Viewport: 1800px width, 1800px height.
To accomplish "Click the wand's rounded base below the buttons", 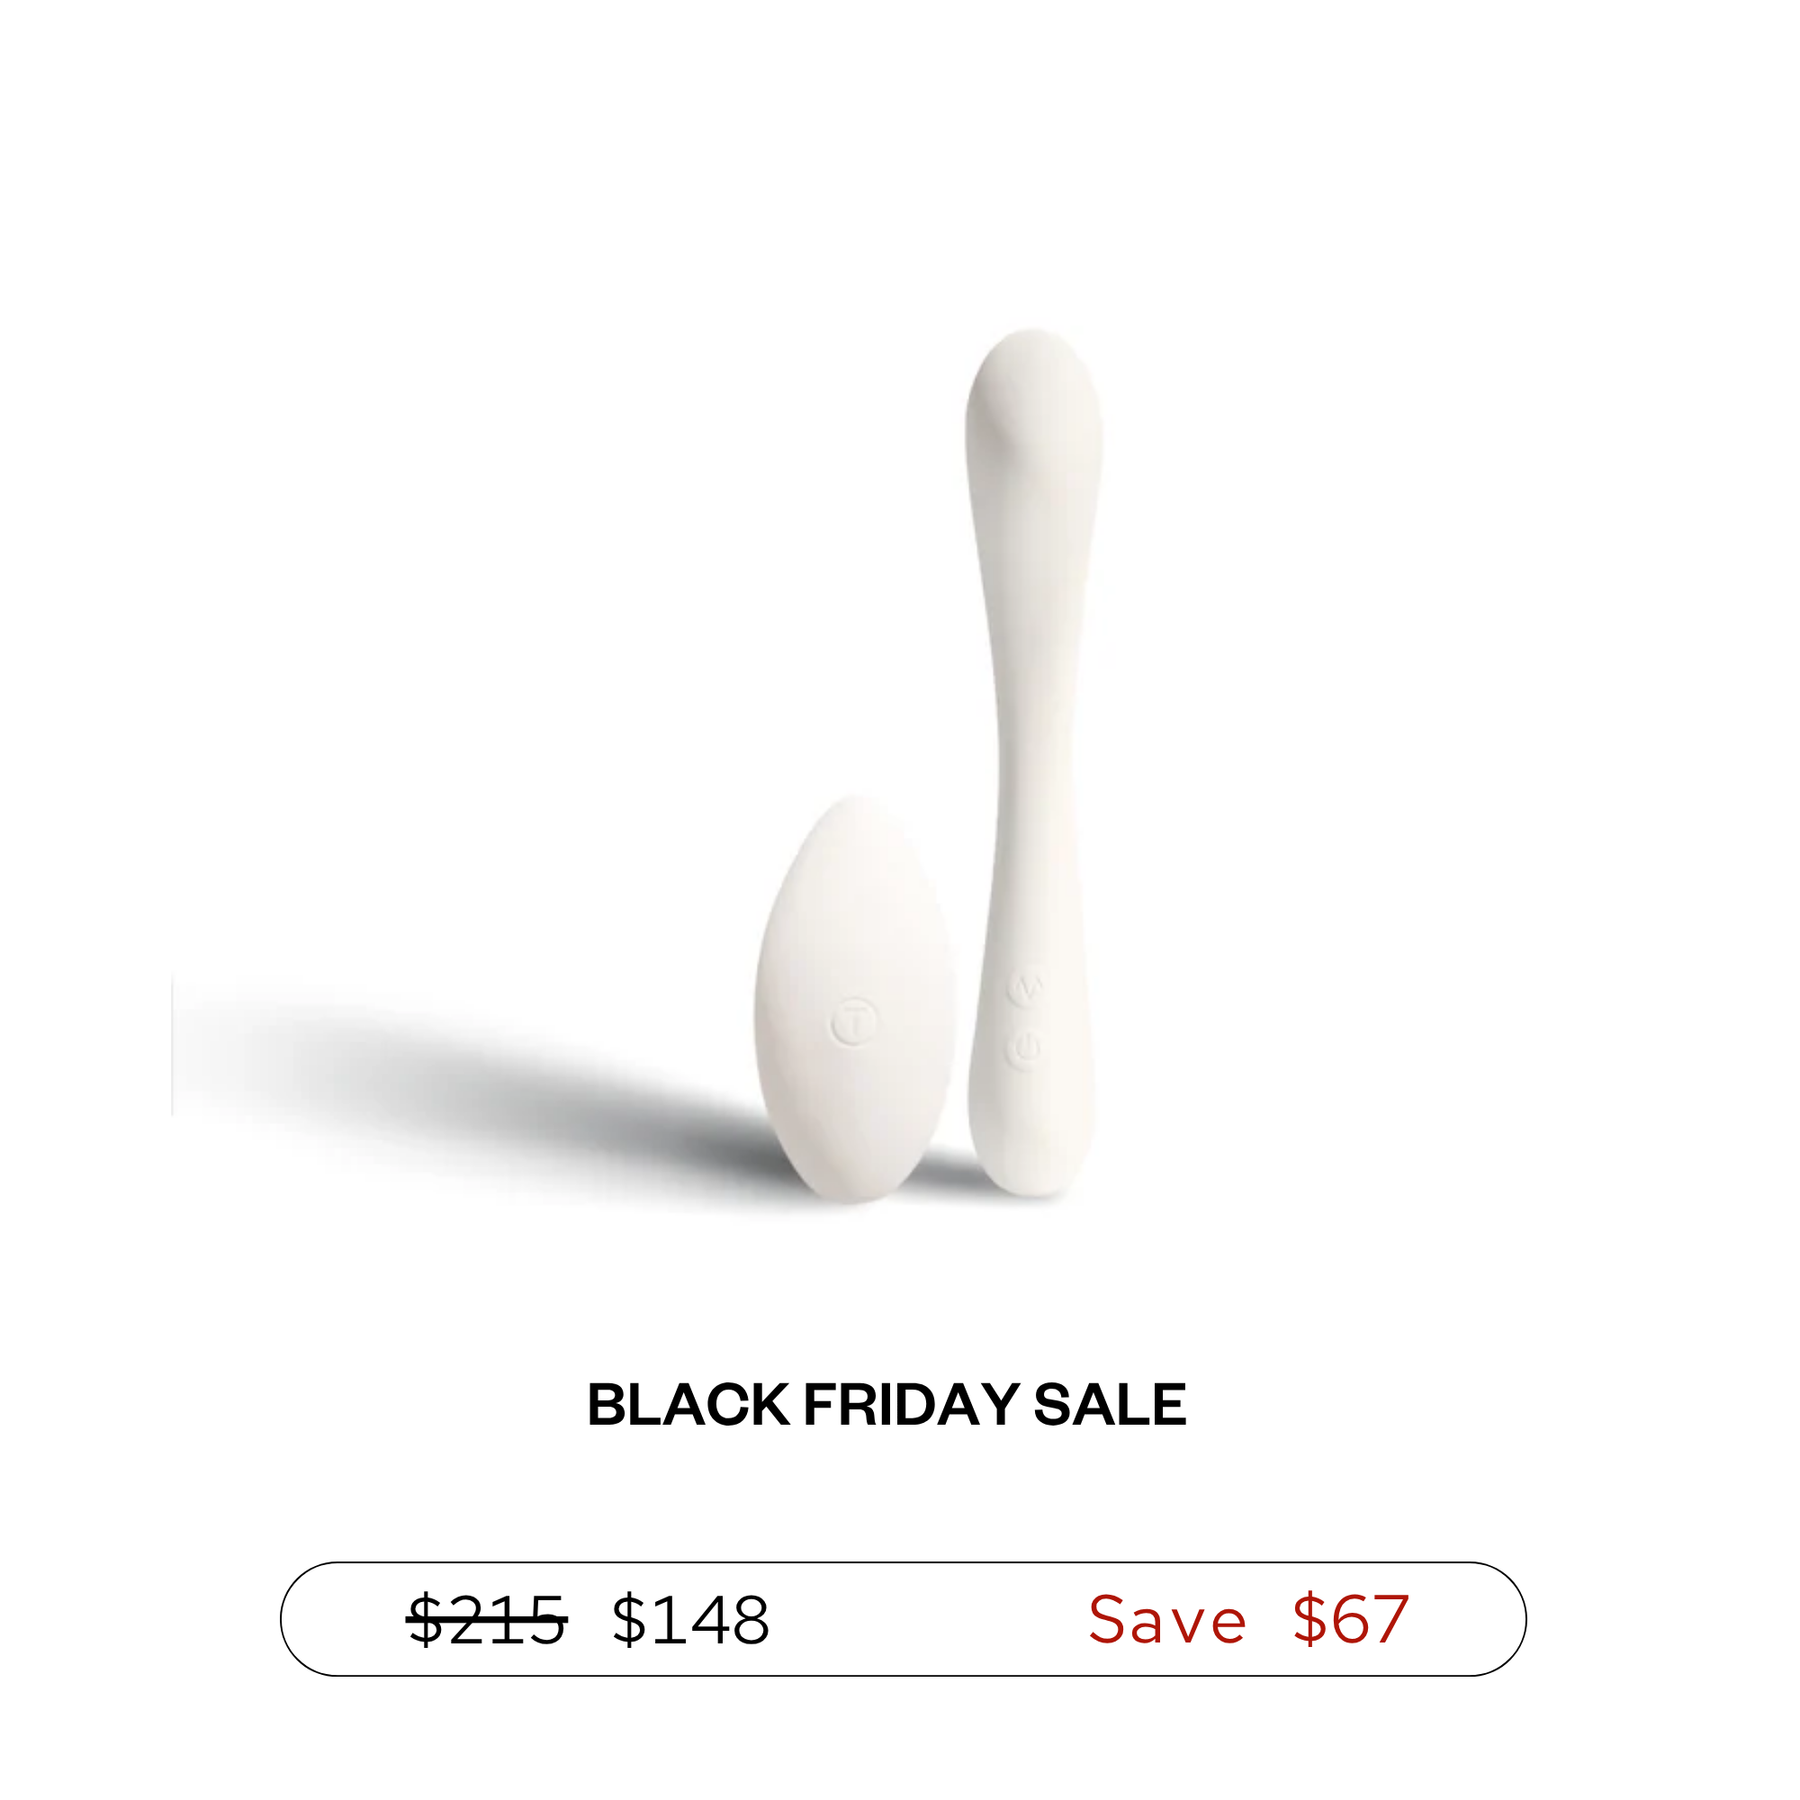I will click(1031, 1140).
